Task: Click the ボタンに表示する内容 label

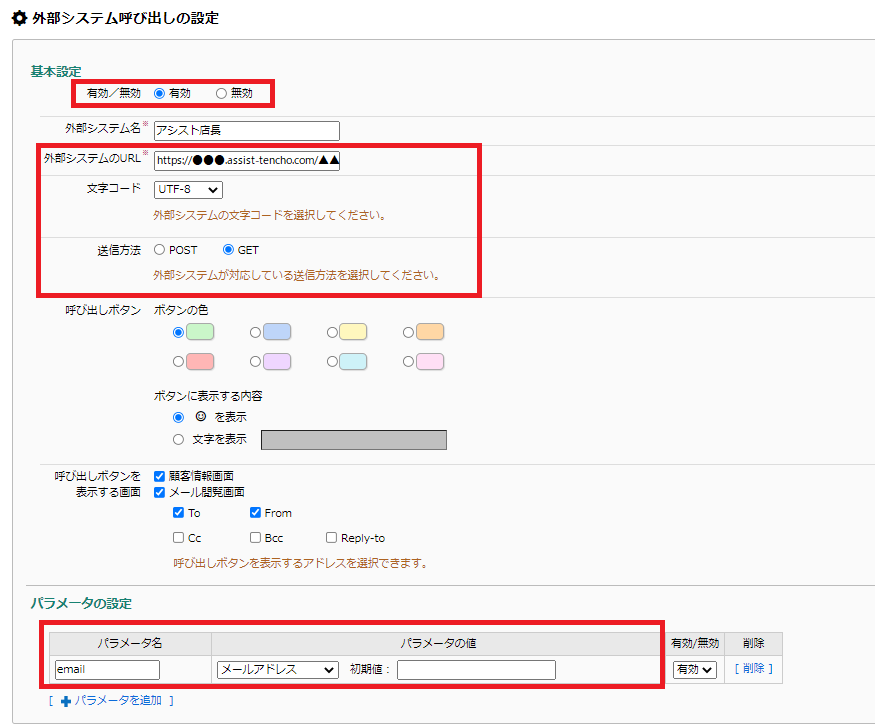Action: 208,396
